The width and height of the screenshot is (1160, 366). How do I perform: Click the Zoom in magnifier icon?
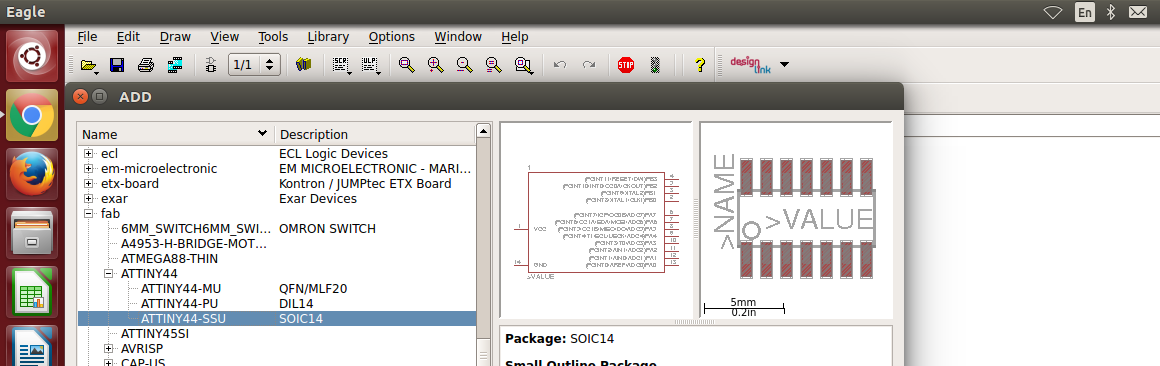click(435, 65)
